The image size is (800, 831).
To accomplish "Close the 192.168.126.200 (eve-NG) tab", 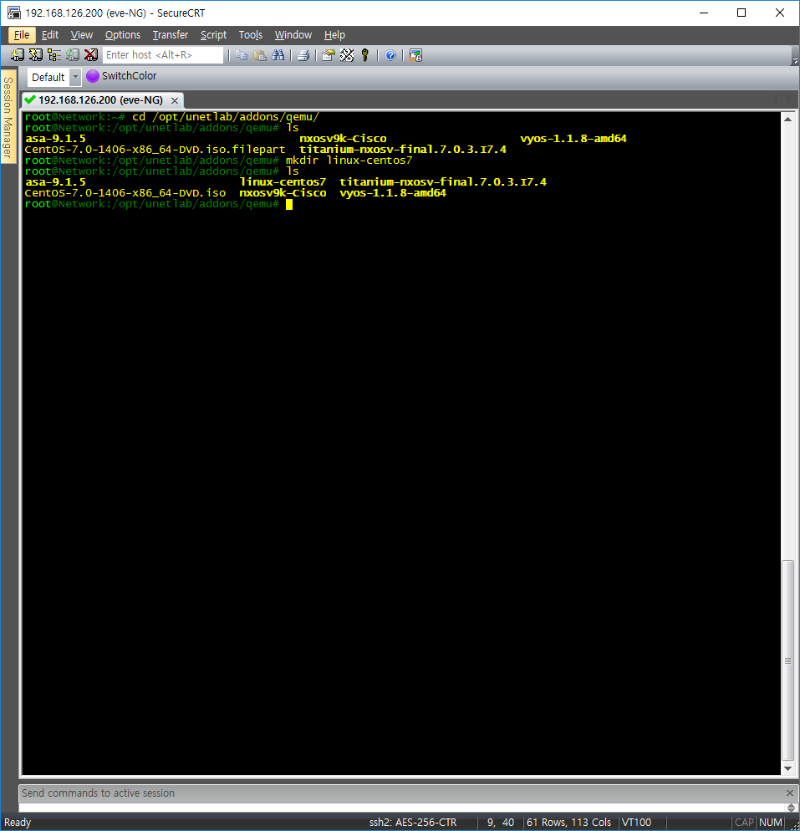I will tap(174, 100).
